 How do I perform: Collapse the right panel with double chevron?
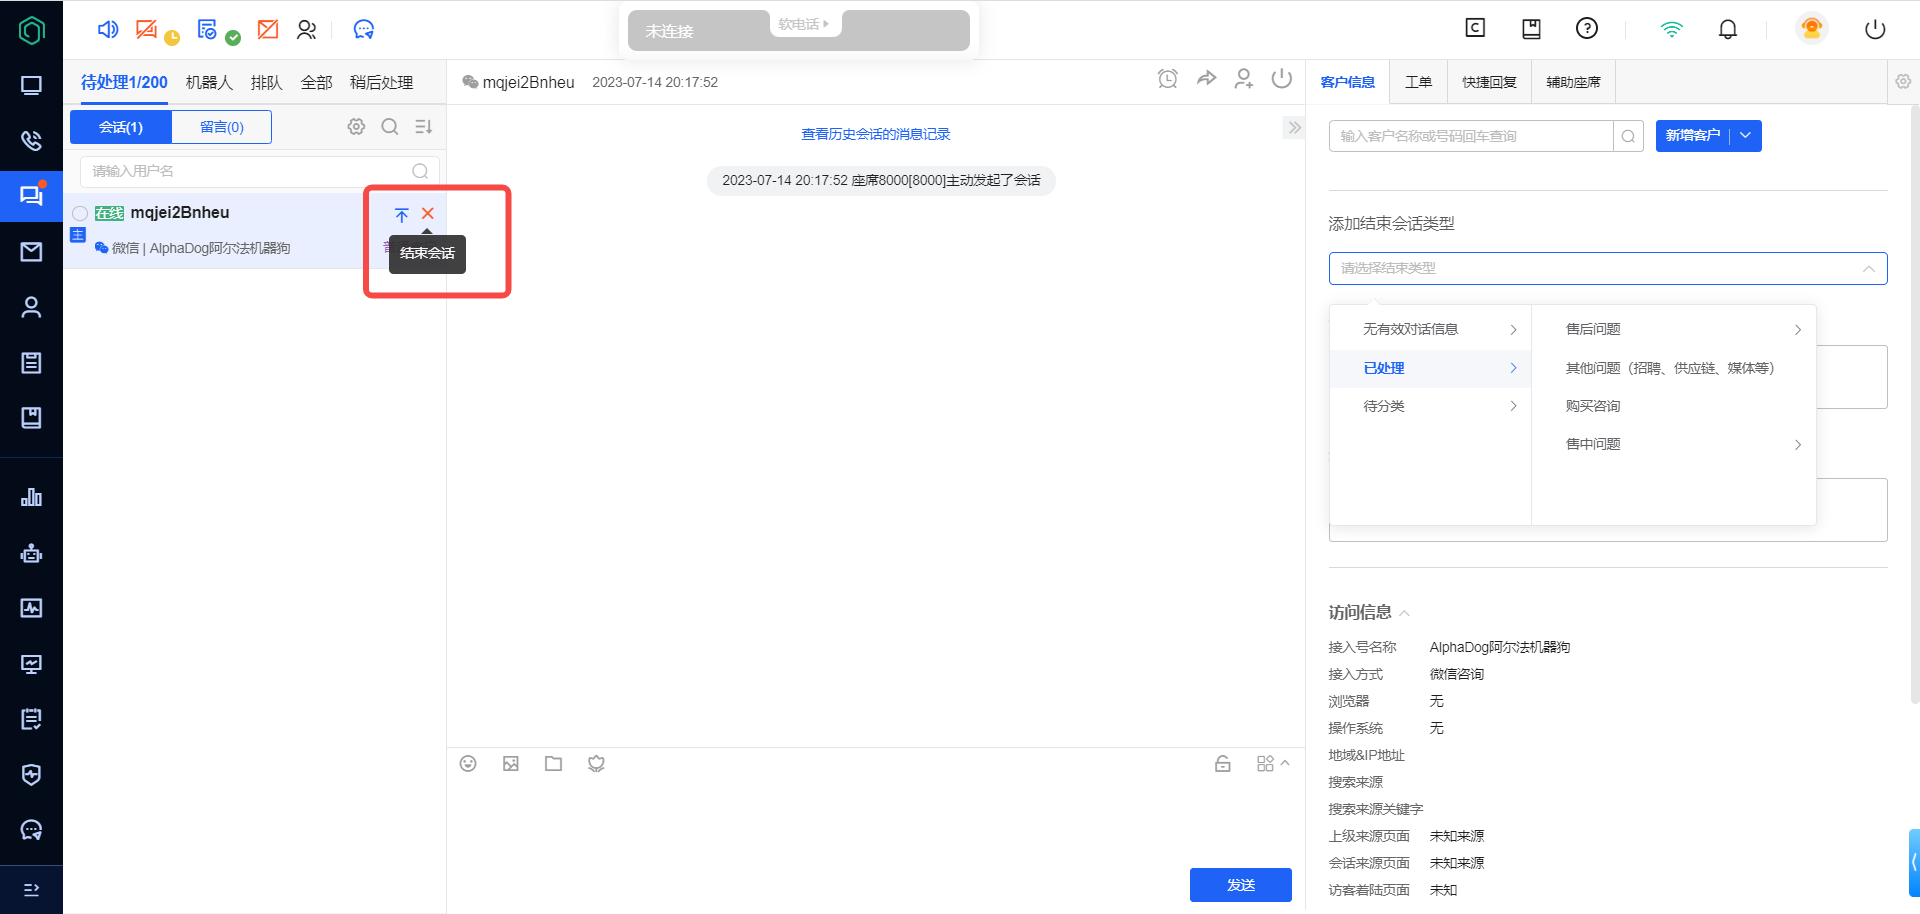pos(1294,127)
